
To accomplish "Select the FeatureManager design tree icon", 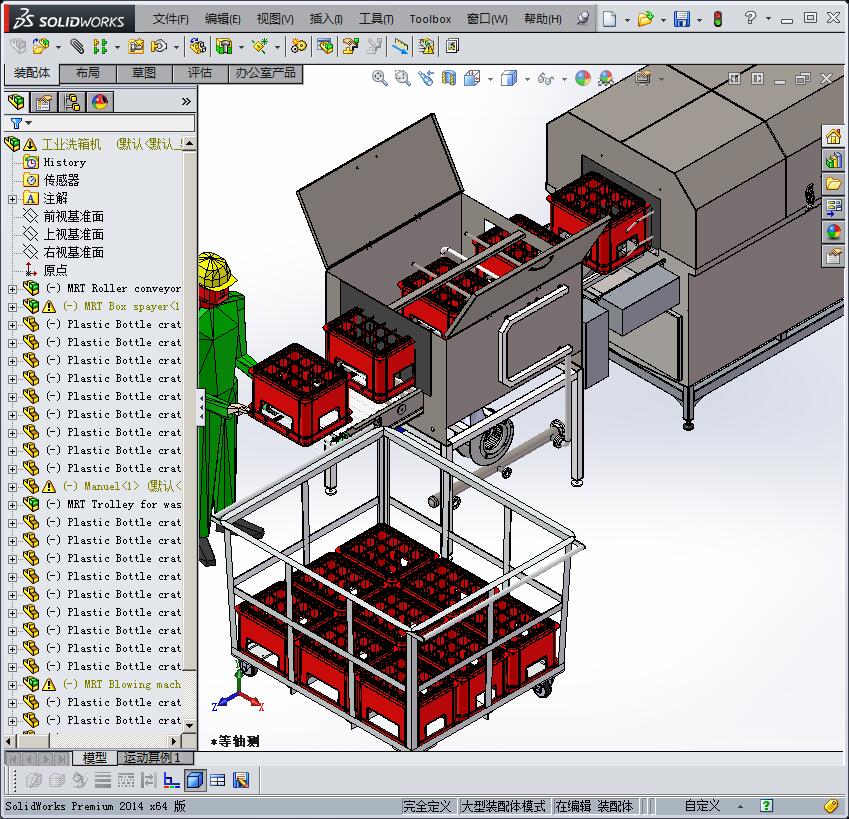I will tap(17, 101).
